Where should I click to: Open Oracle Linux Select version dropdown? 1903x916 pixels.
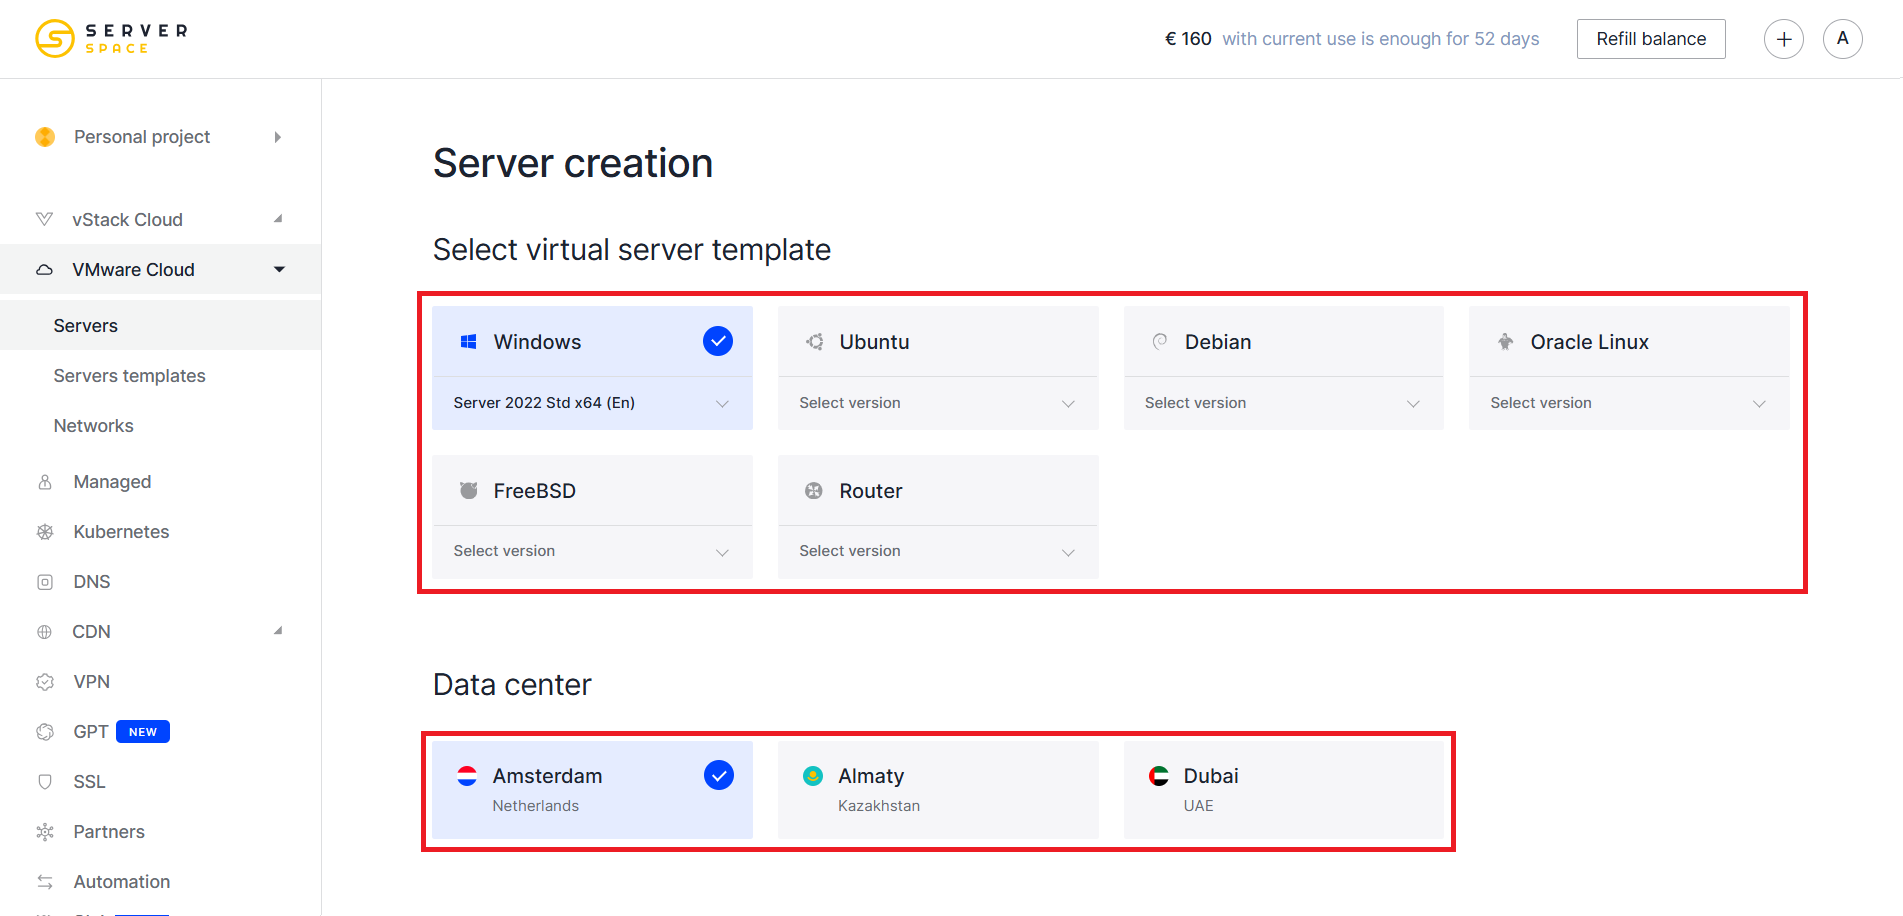click(1629, 403)
